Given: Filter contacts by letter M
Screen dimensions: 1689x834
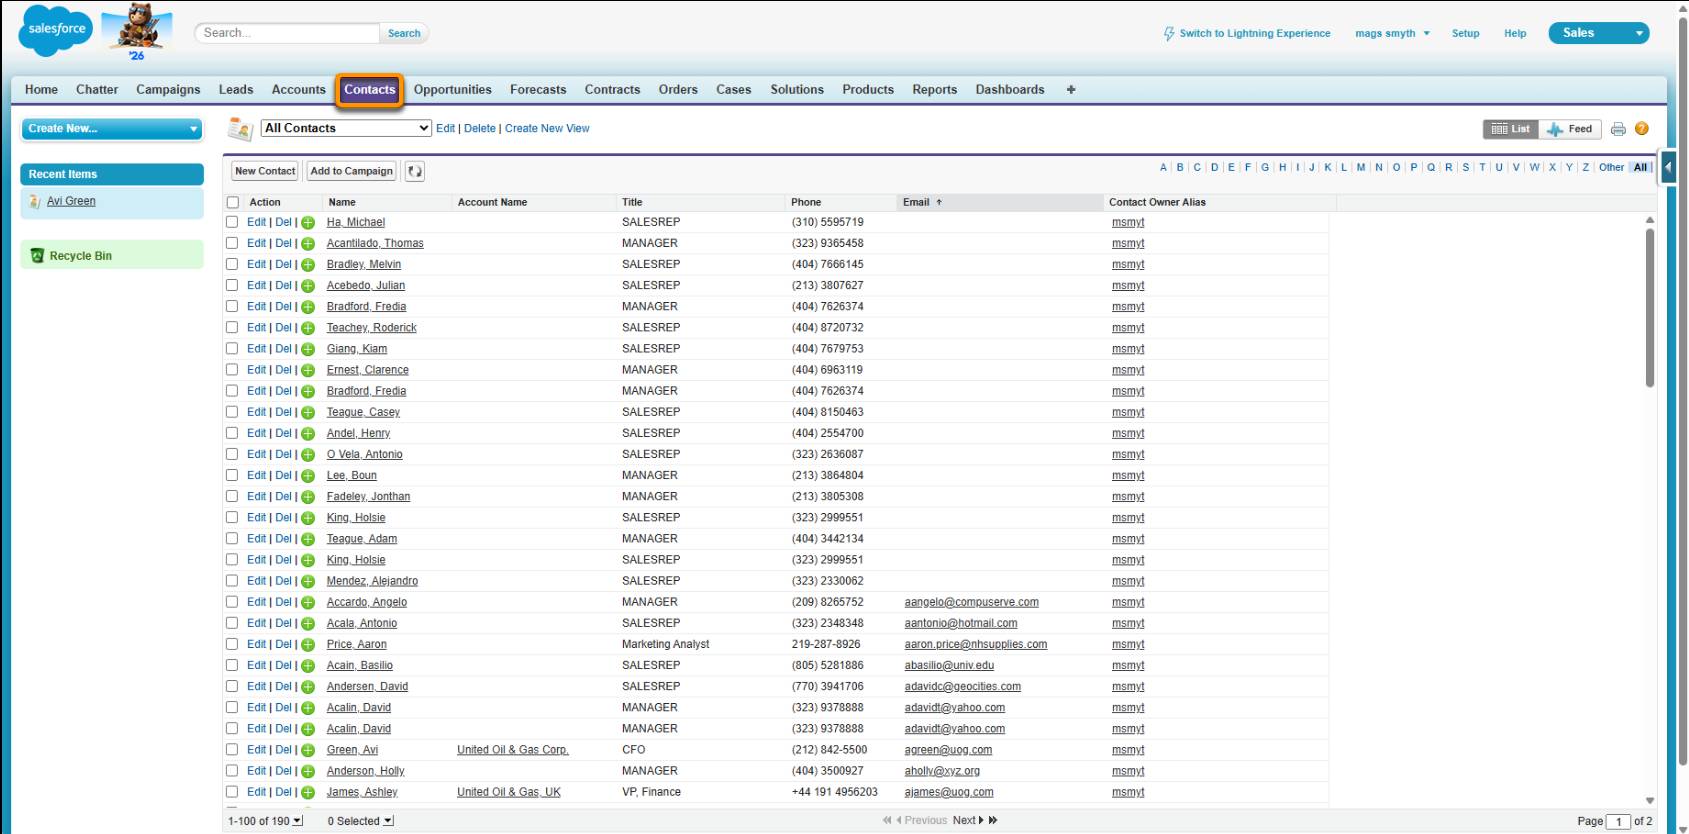Looking at the screenshot, I should pos(1361,167).
